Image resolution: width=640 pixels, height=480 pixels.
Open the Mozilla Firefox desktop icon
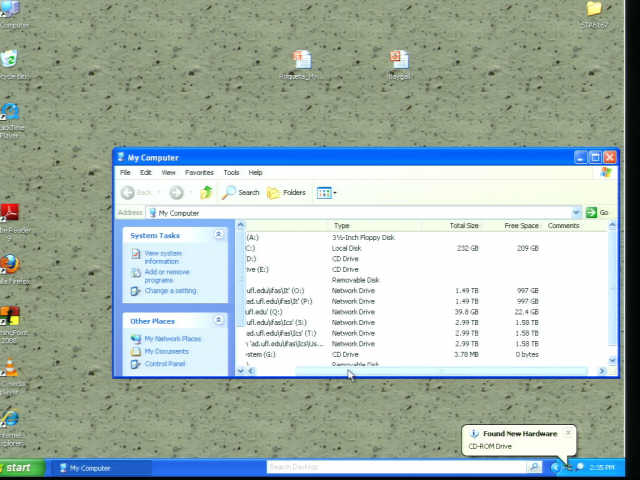coord(10,264)
